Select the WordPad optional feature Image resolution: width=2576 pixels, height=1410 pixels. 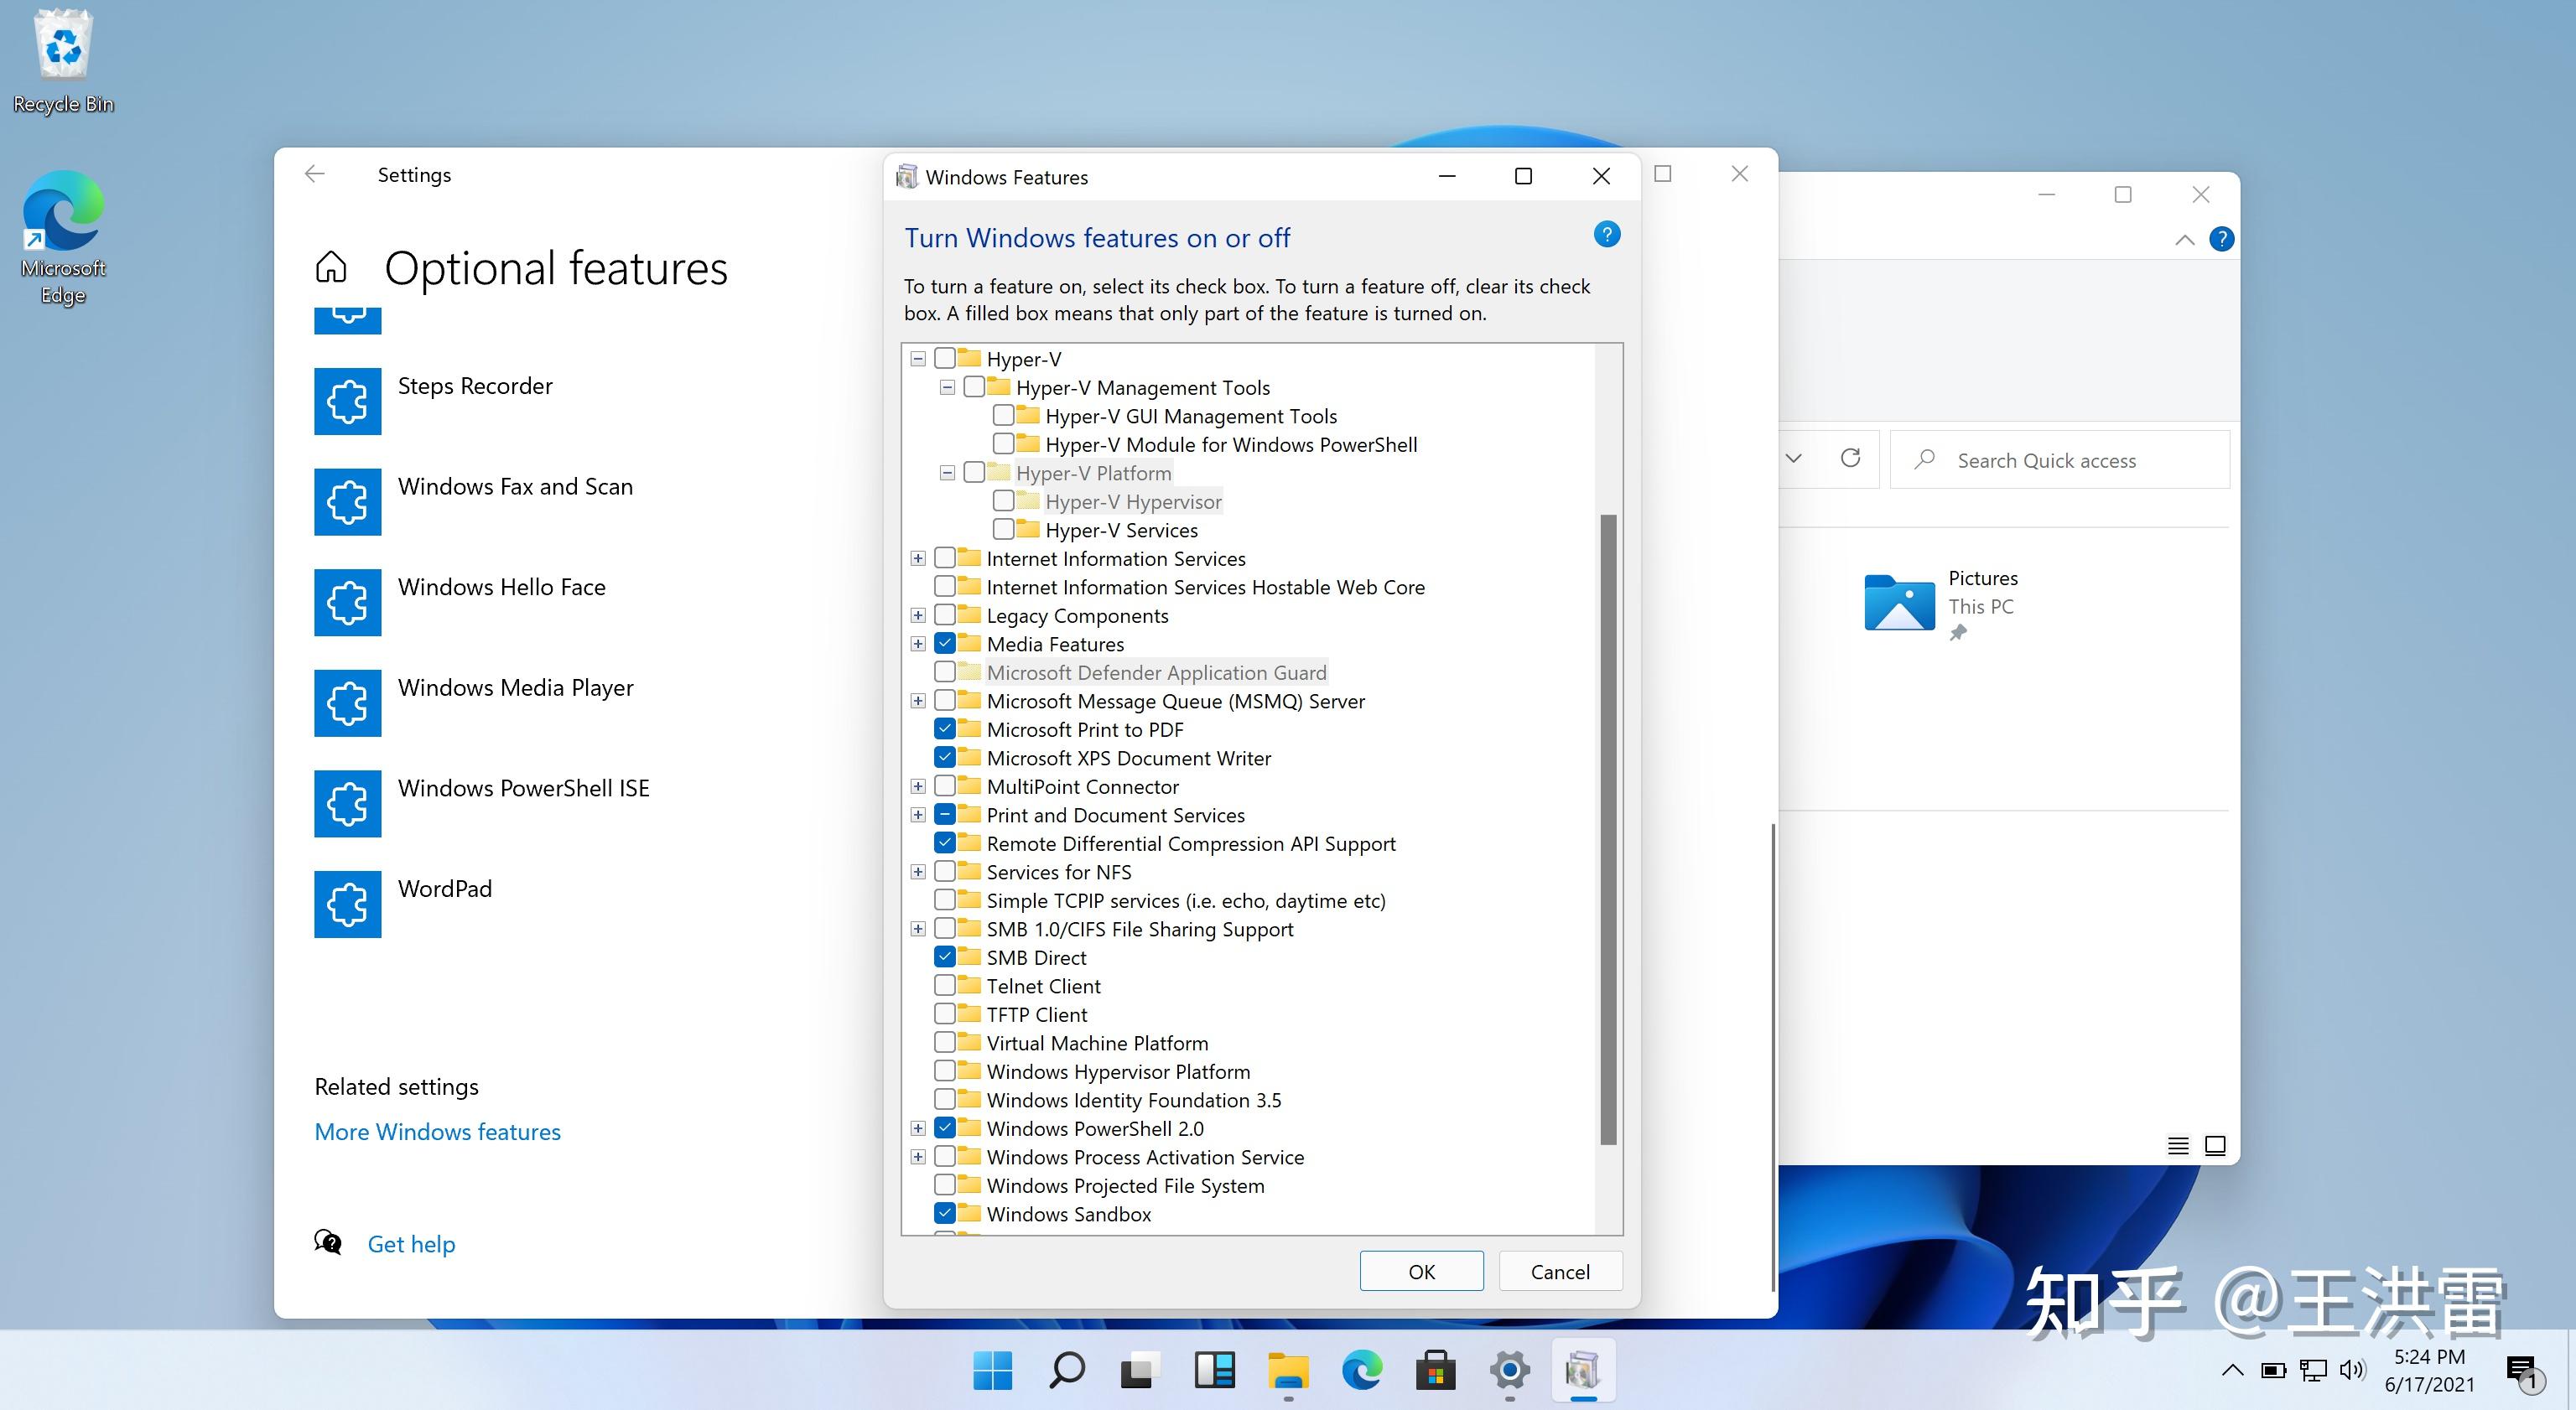(x=404, y=903)
